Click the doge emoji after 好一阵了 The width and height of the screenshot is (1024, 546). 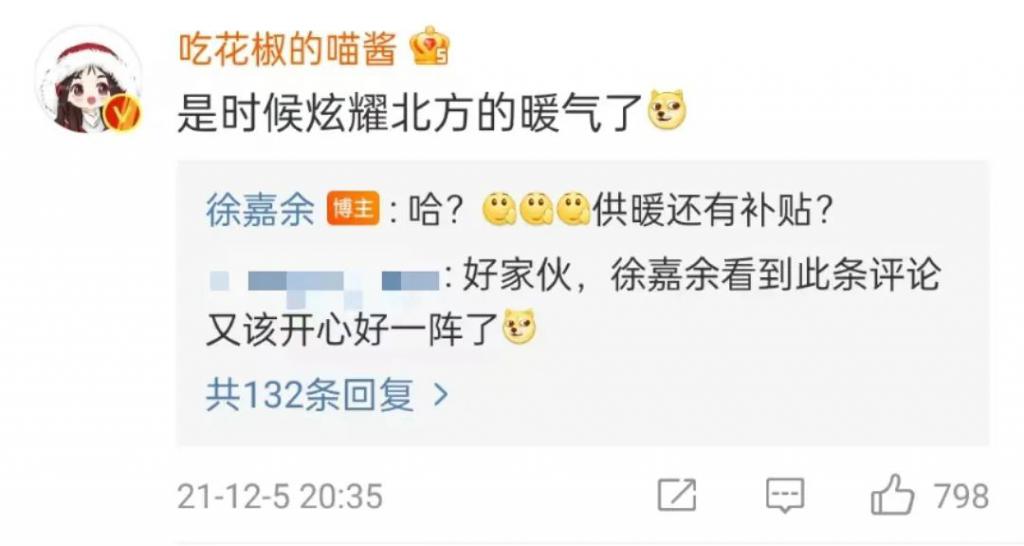519,327
